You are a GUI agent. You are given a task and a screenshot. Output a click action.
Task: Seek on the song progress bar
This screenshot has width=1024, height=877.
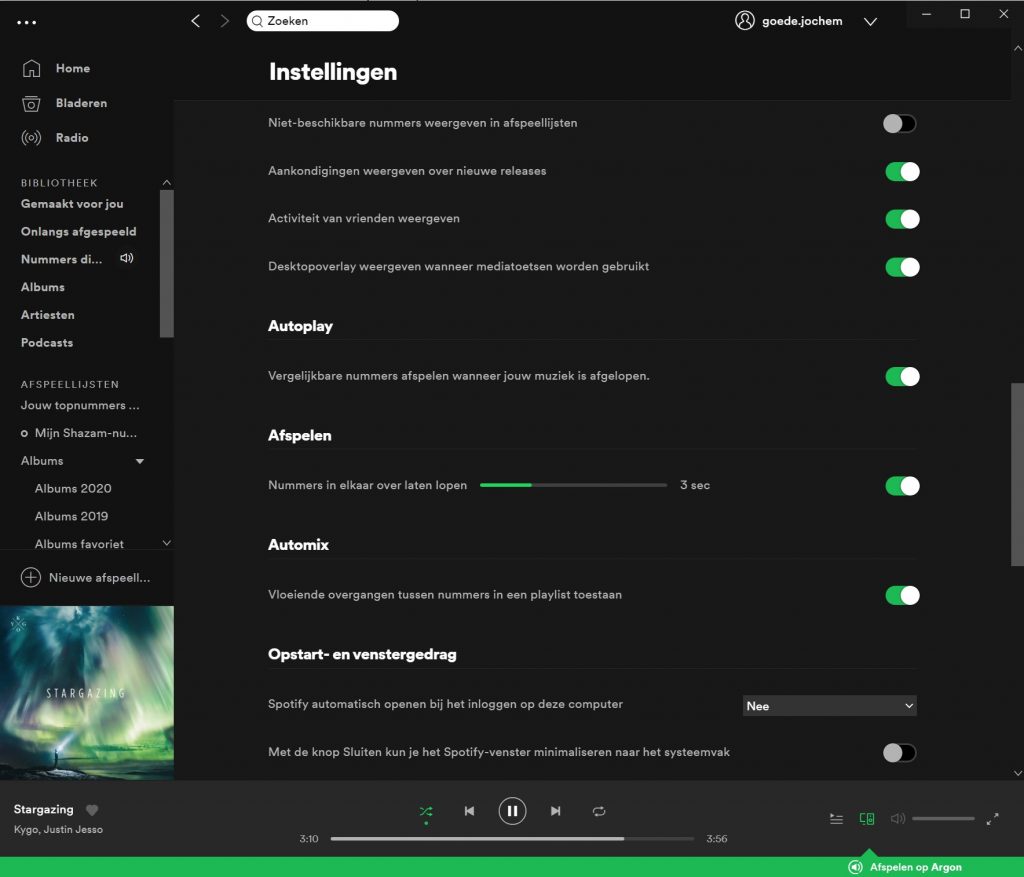[512, 838]
